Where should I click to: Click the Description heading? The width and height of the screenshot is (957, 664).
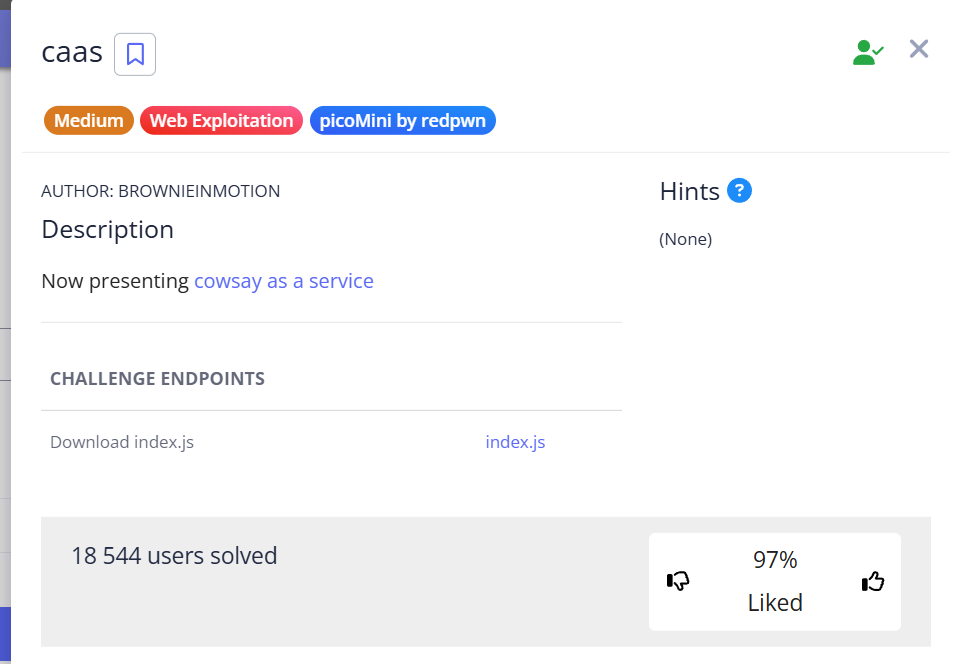tap(108, 229)
